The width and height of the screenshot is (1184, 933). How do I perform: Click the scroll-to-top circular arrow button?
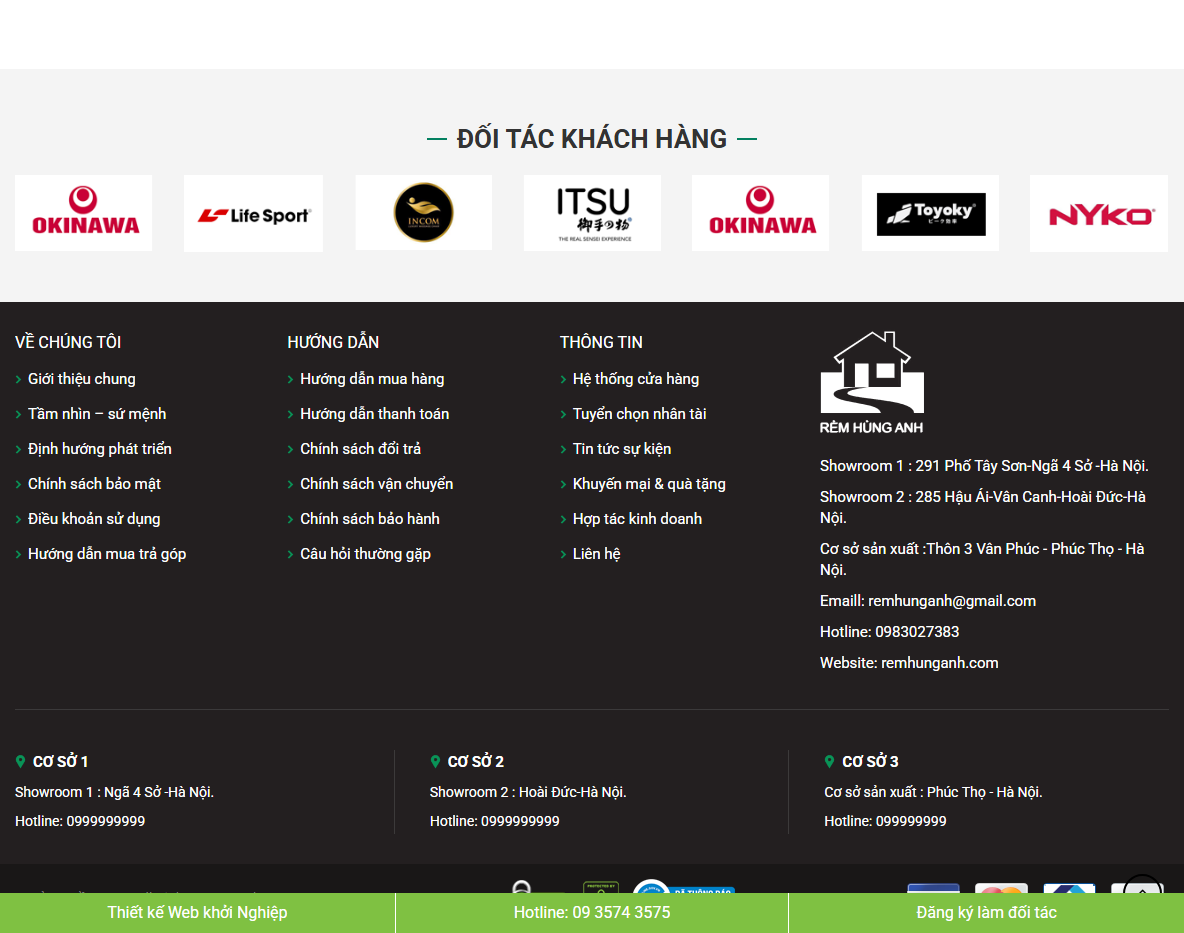click(1141, 891)
